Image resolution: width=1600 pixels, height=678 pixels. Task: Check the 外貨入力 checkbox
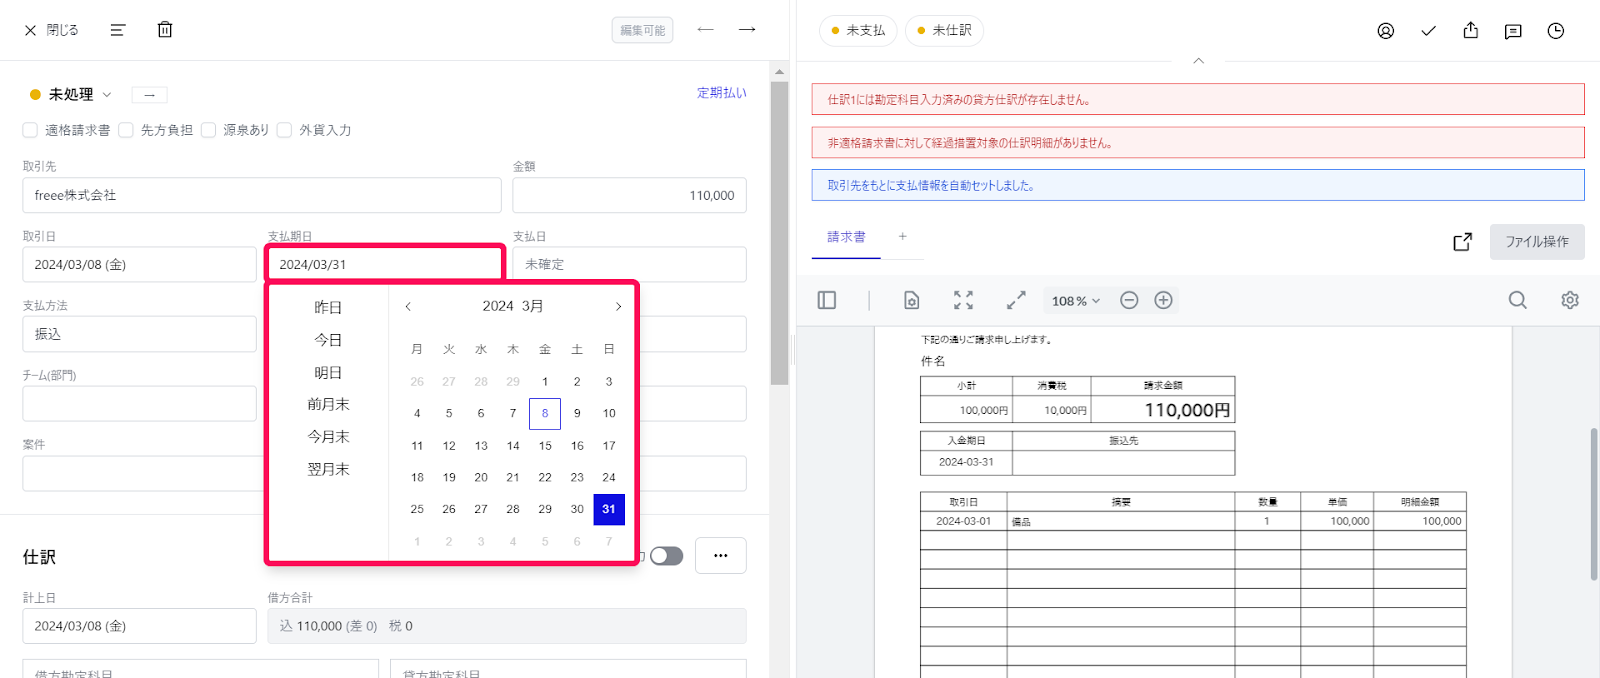[284, 130]
